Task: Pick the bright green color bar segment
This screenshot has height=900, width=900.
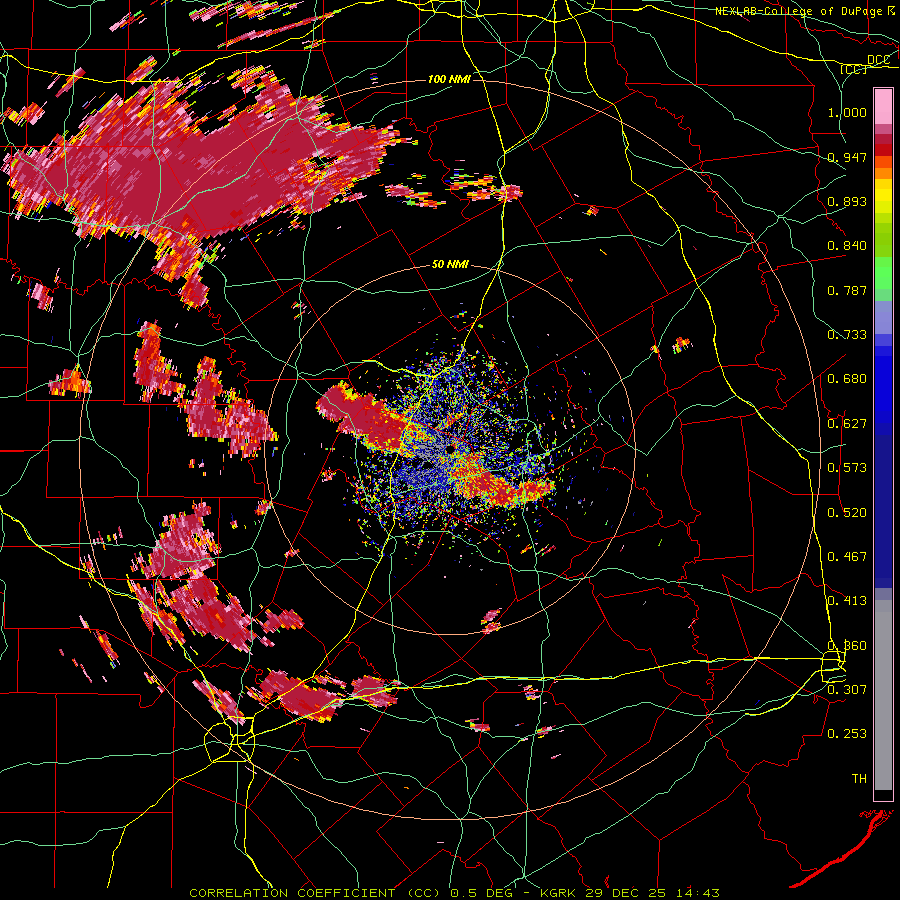Action: pos(883,273)
